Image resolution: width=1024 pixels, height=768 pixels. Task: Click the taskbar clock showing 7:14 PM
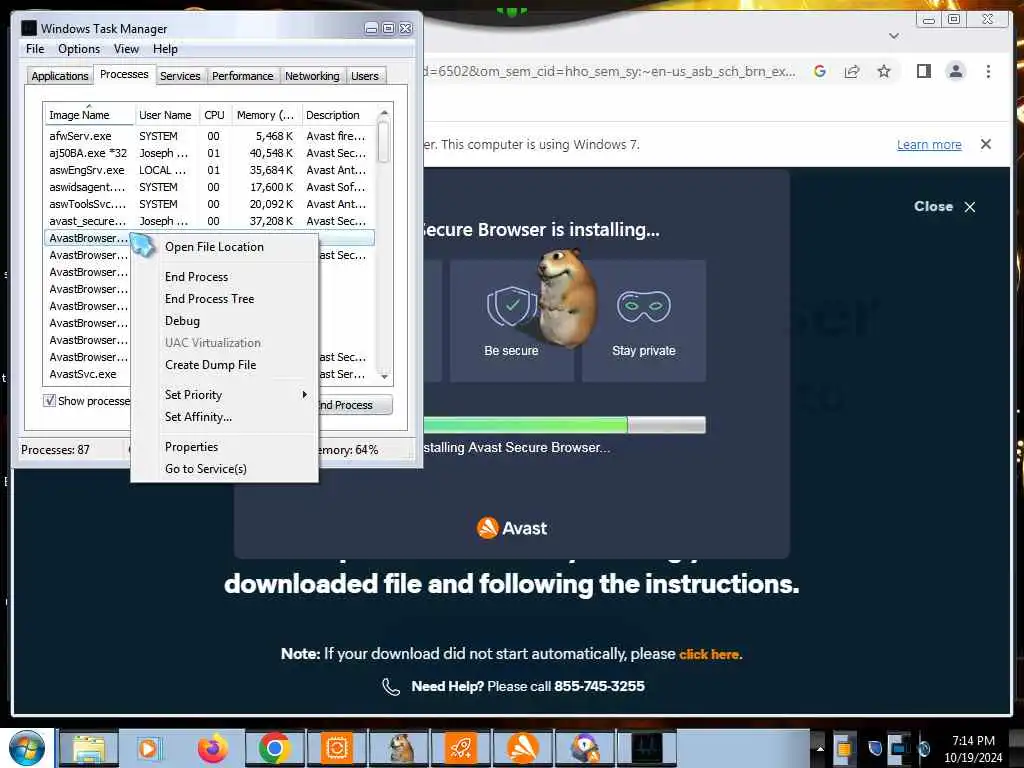(x=973, y=748)
